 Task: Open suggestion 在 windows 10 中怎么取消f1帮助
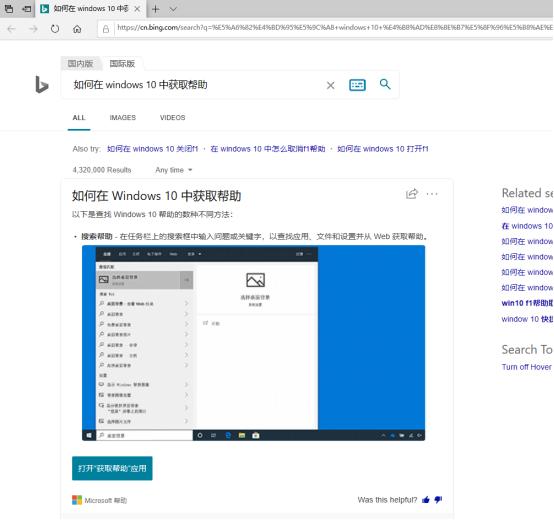[267, 149]
